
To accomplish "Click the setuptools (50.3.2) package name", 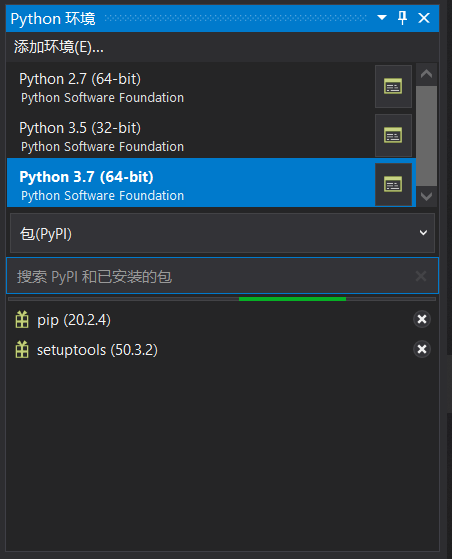I will pos(97,350).
